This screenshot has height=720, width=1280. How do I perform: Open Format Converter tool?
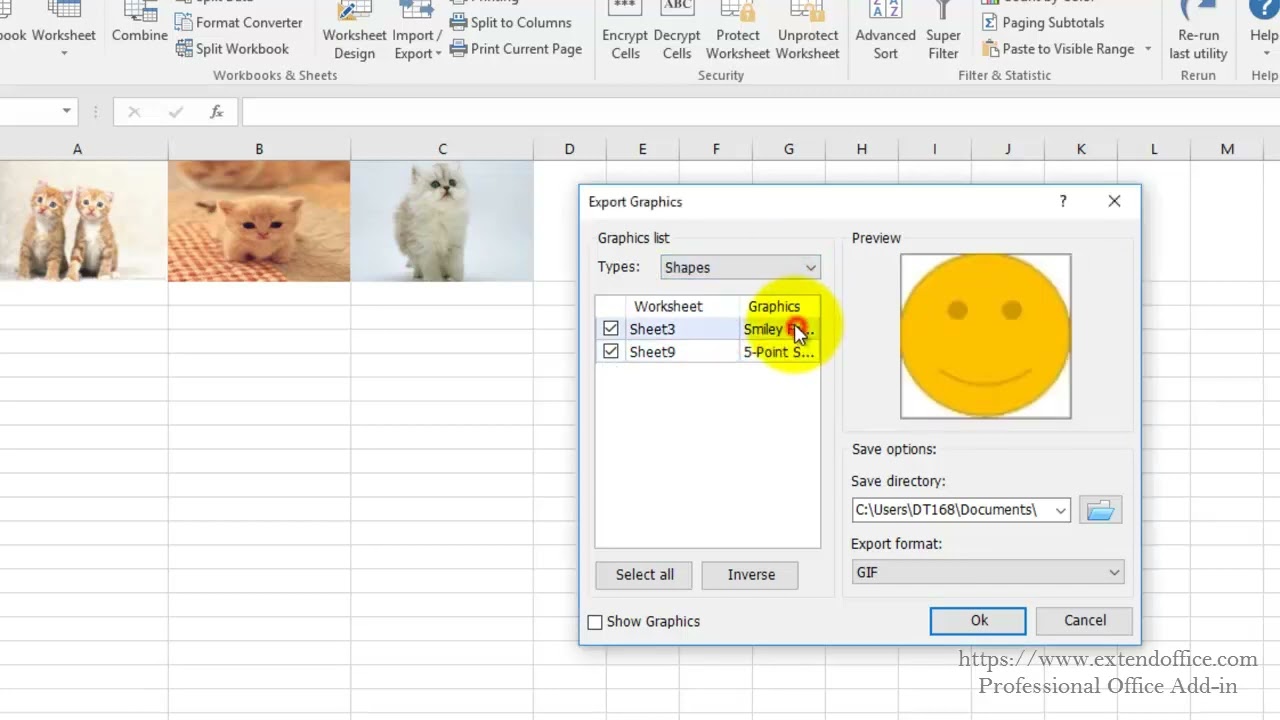click(239, 22)
